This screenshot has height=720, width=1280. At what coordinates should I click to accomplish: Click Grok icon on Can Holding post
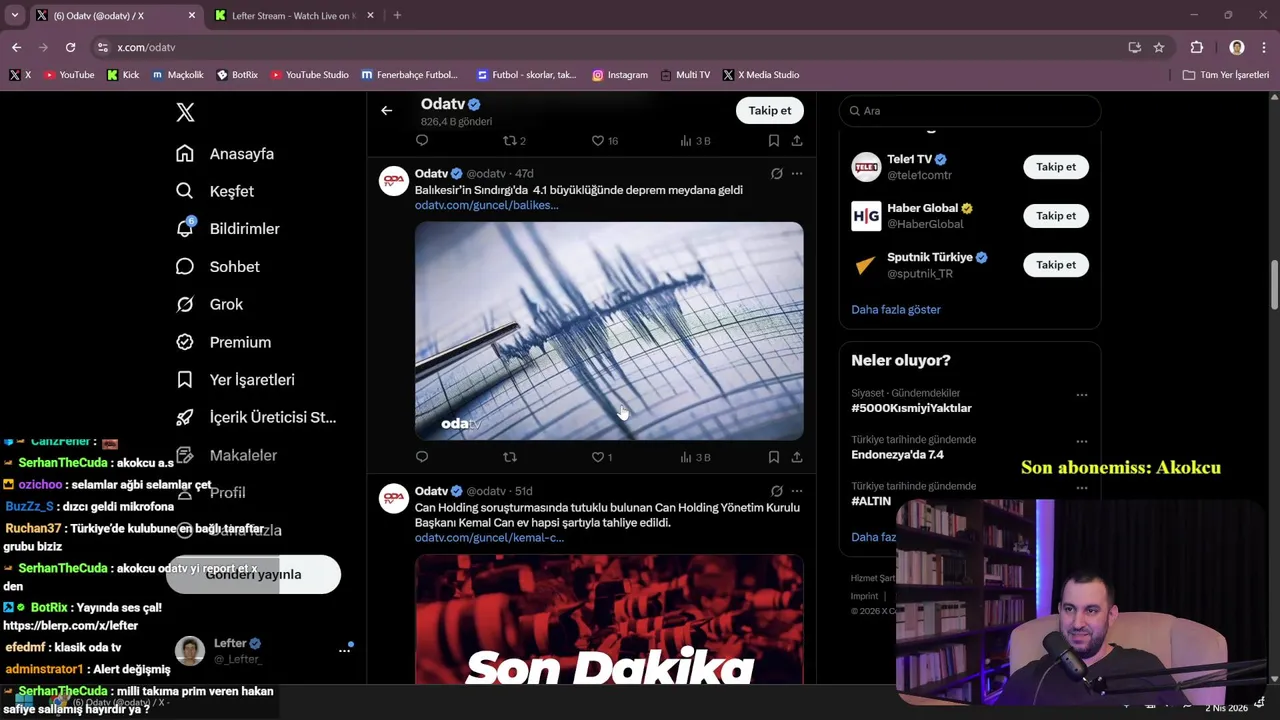pyautogui.click(x=776, y=491)
